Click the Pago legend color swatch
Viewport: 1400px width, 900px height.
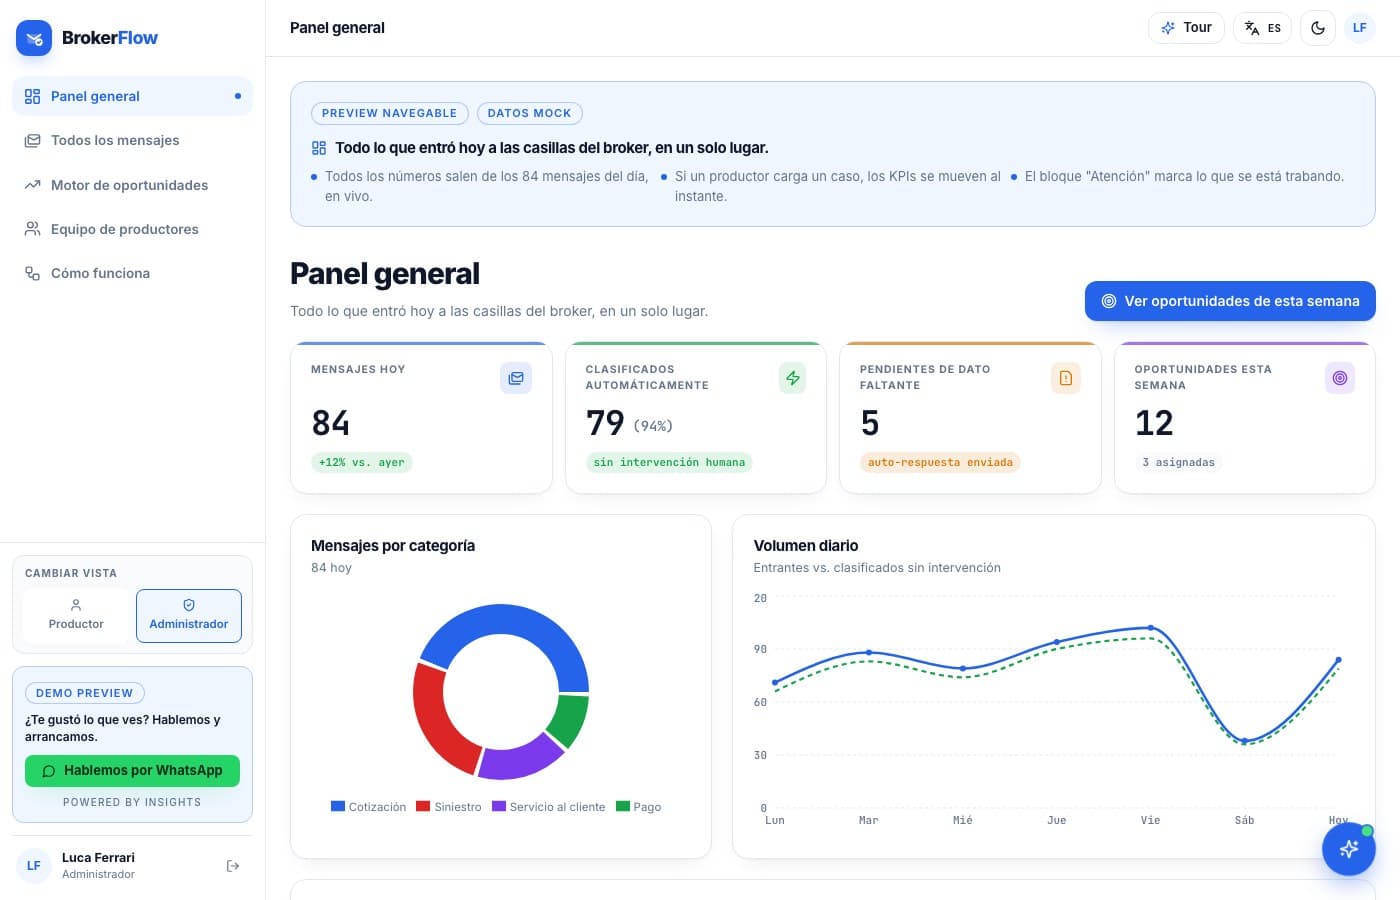[623, 806]
